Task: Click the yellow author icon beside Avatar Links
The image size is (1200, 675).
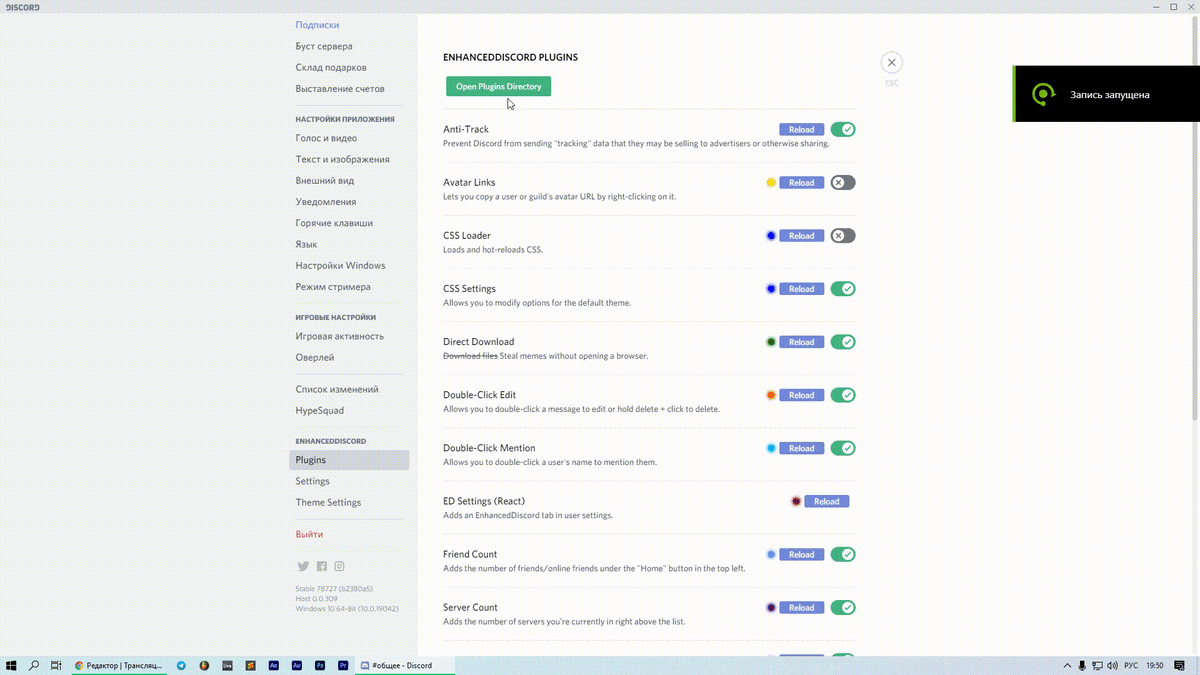Action: [771, 183]
